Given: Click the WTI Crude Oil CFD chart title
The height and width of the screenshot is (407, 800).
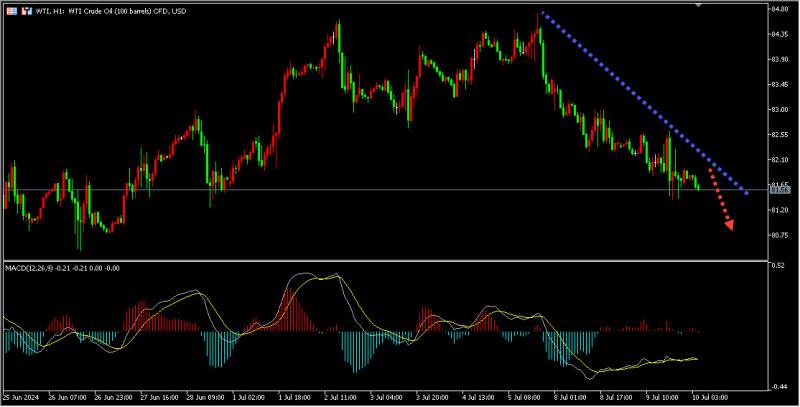Looking at the screenshot, I should click(111, 11).
